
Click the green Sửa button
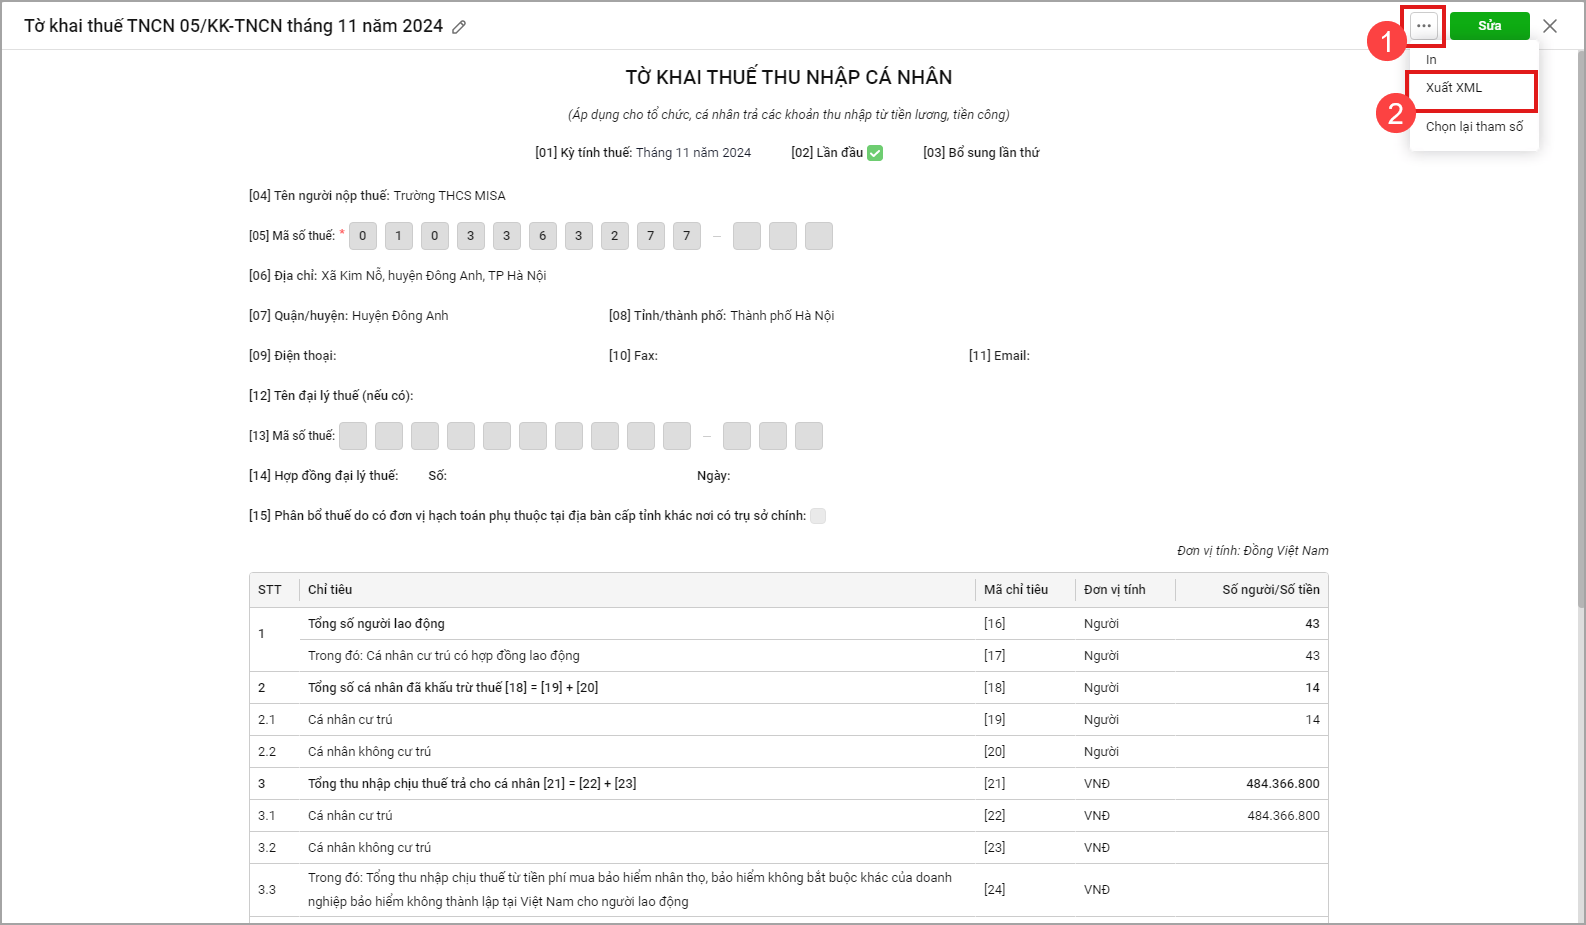[x=1489, y=26]
